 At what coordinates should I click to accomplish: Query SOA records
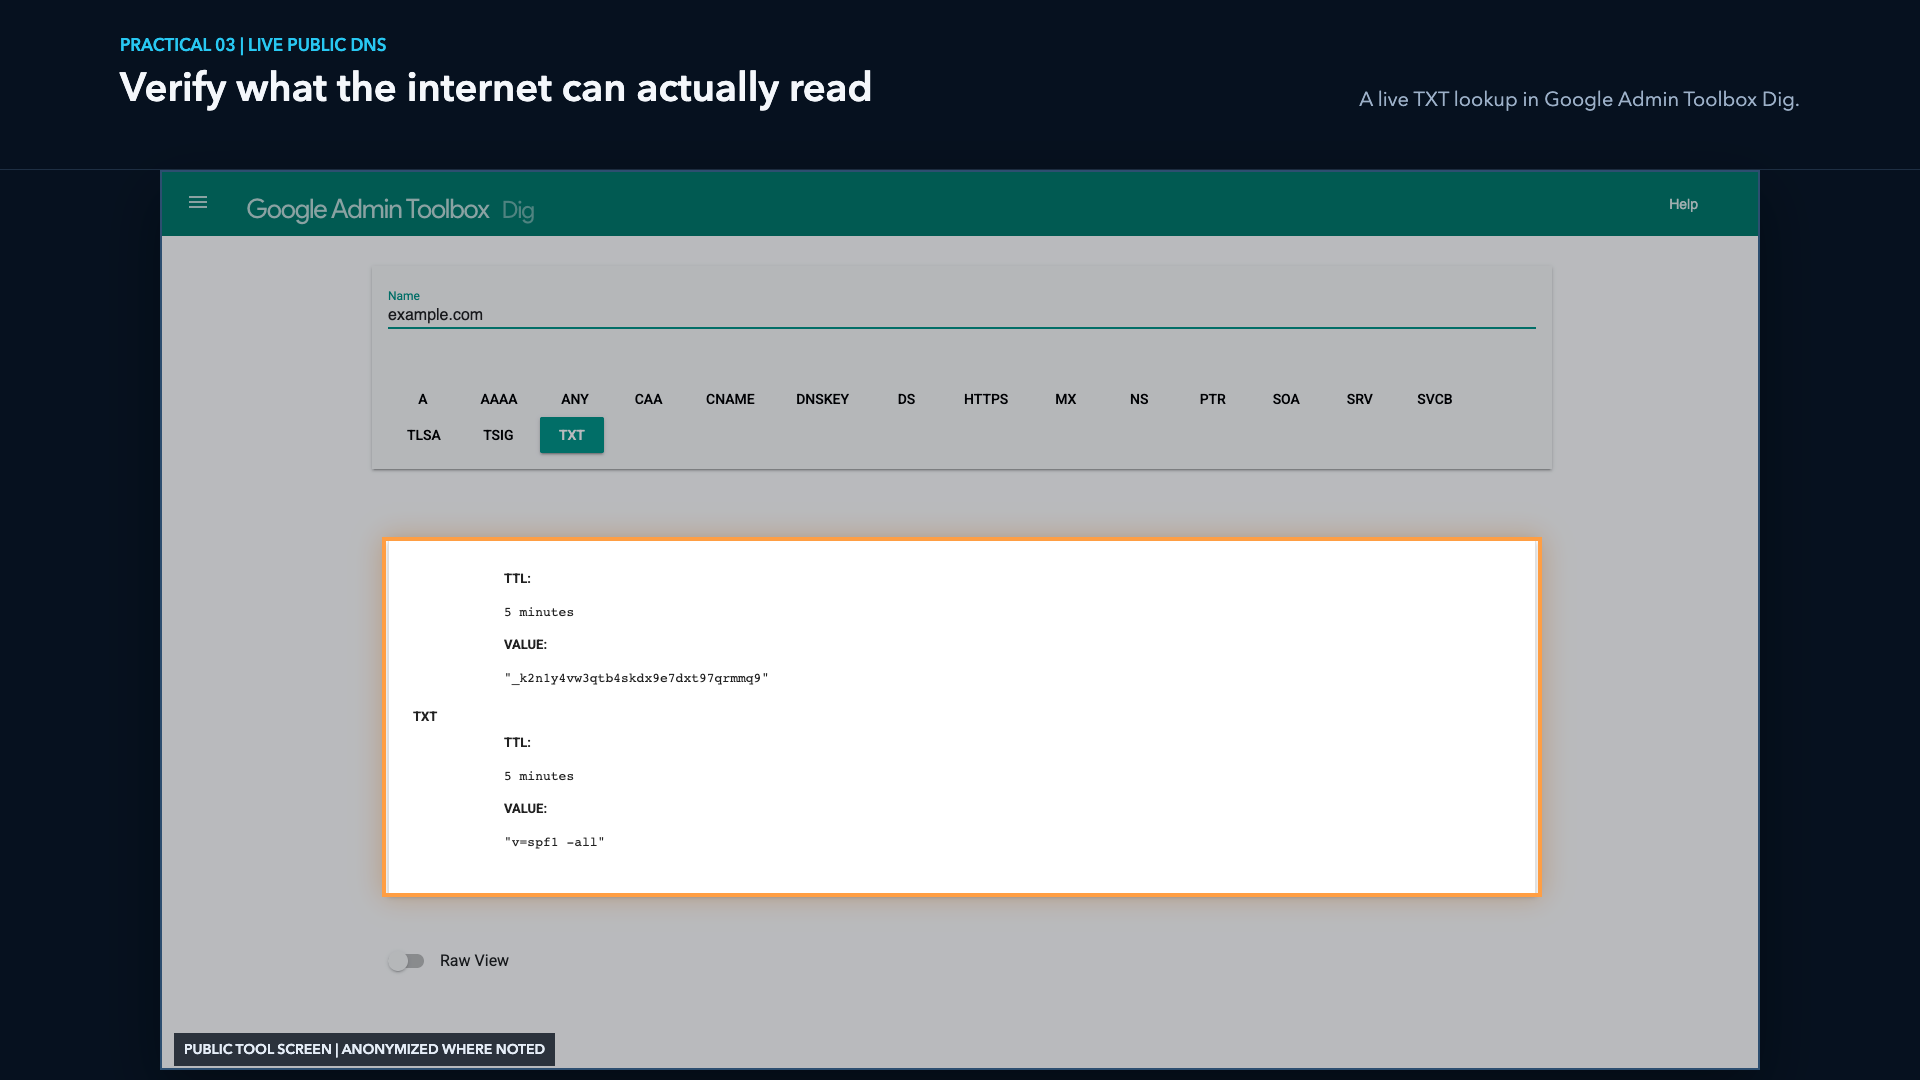coord(1286,399)
